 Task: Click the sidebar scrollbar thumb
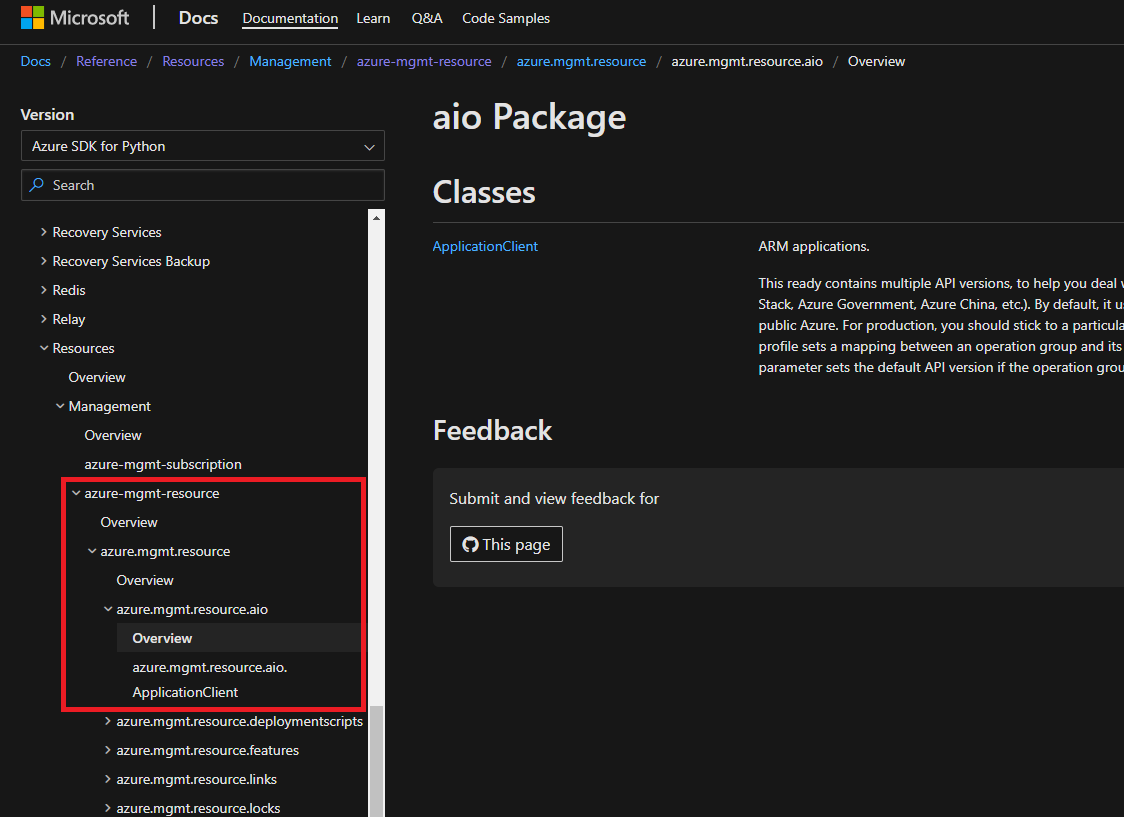[x=376, y=760]
